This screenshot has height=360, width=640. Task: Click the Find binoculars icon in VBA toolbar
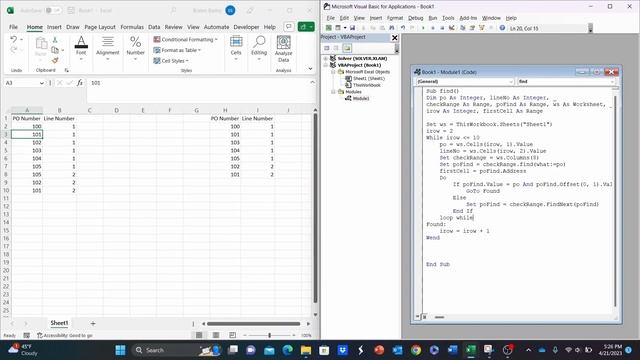tap(391, 28)
